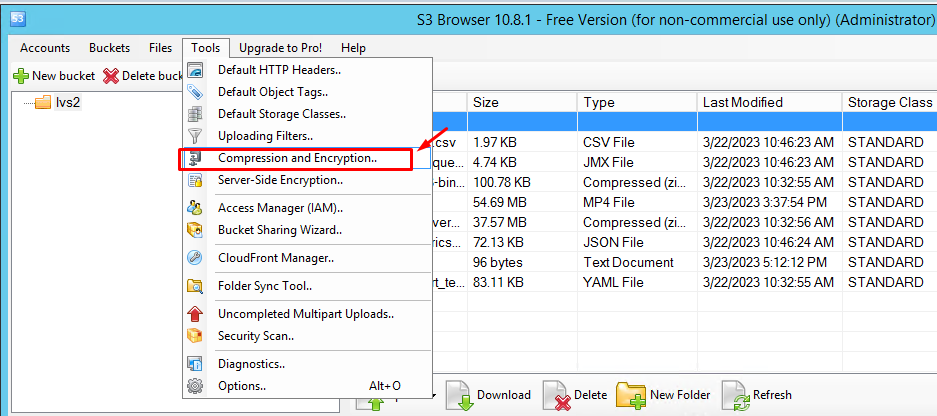Click the Security Scan icon
This screenshot has height=416, width=937.
click(x=195, y=336)
